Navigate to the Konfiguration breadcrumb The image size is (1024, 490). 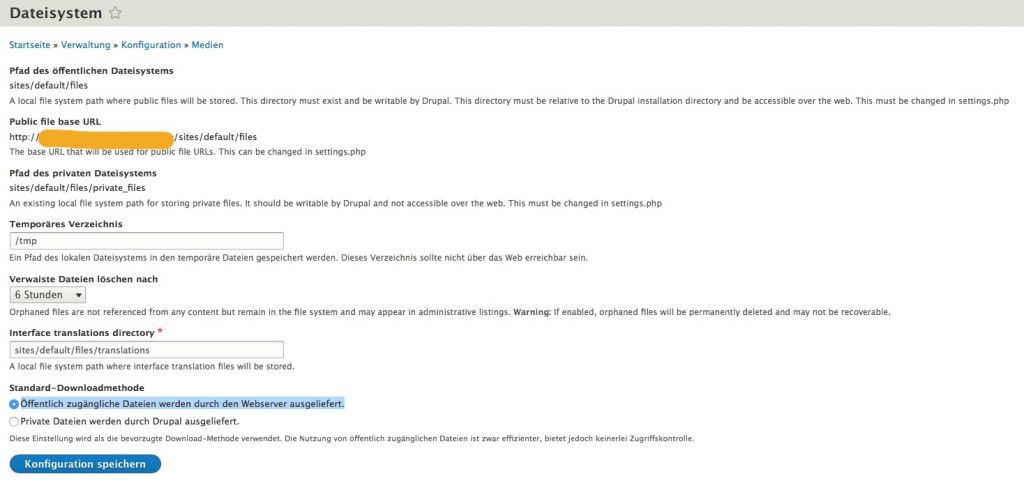click(x=151, y=45)
